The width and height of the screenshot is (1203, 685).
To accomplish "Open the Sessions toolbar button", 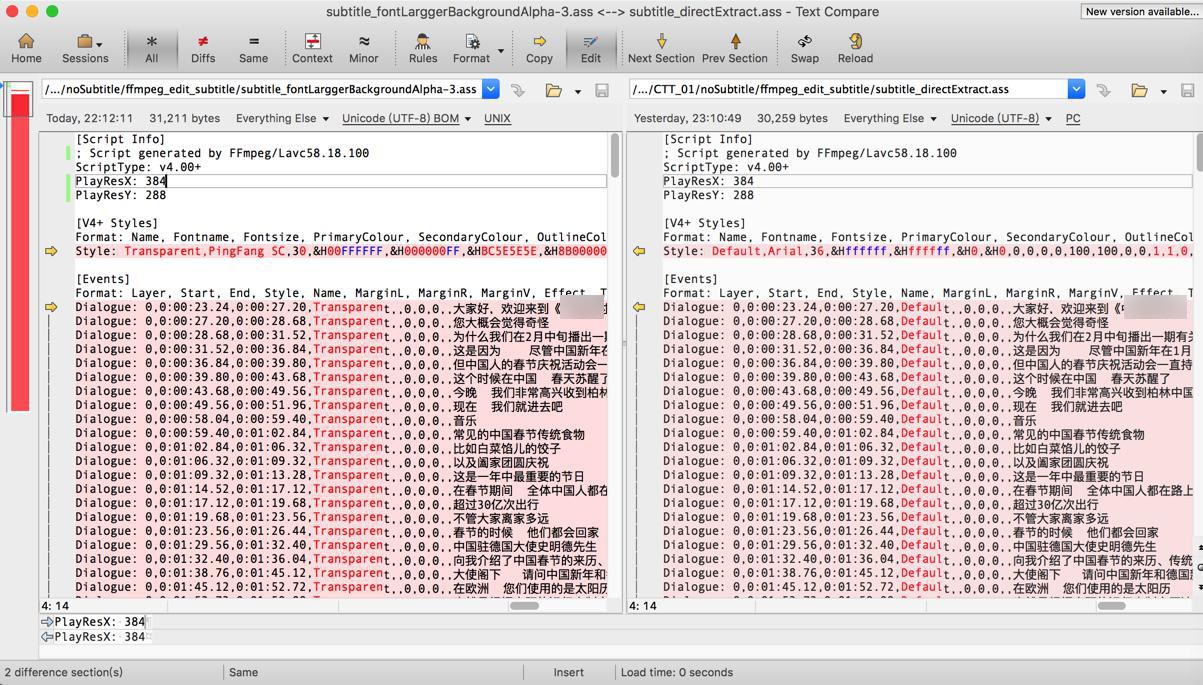I will point(85,47).
